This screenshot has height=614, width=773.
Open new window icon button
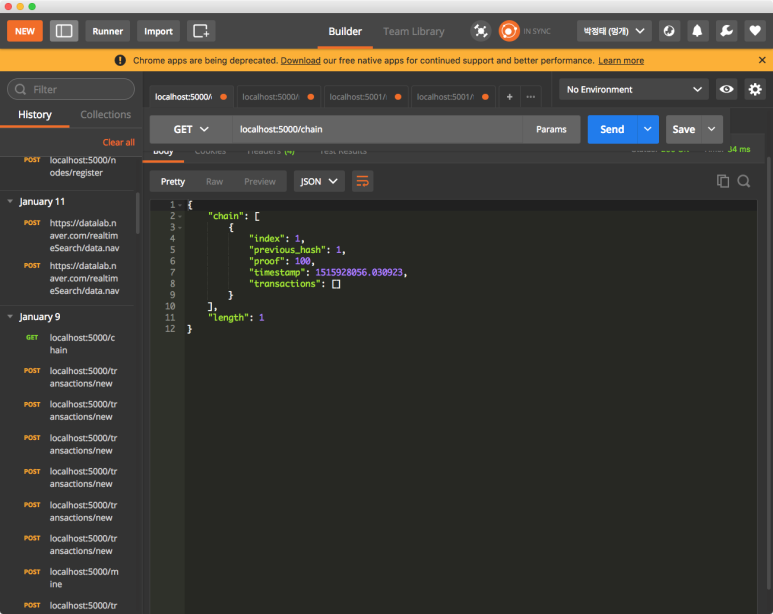pyautogui.click(x=201, y=31)
